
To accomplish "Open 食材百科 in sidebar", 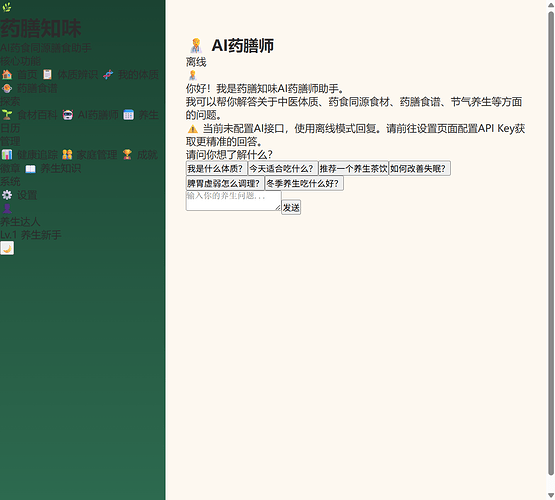I will pyautogui.click(x=37, y=115).
